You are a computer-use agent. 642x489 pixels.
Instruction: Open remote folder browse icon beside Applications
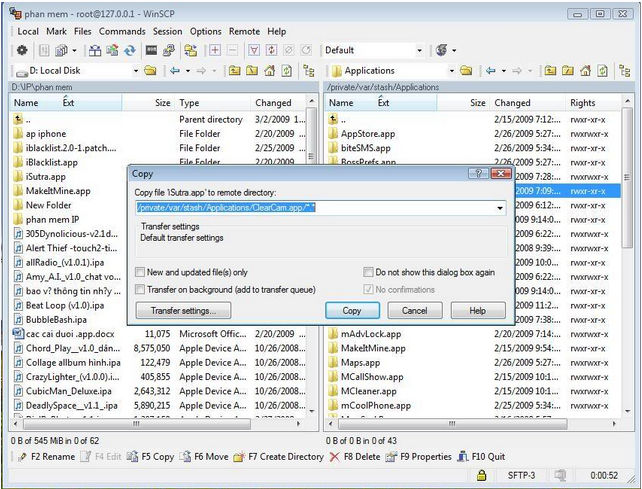466,71
